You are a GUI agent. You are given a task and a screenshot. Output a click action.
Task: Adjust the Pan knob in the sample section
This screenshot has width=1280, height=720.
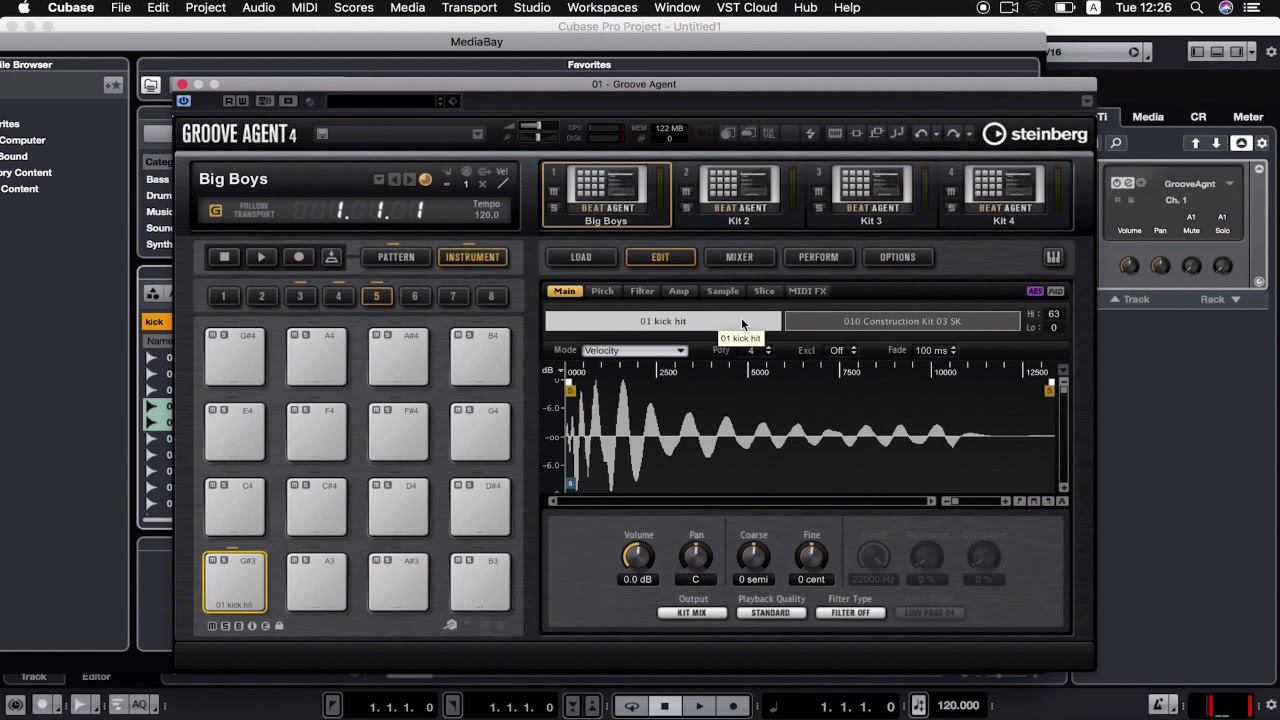tap(695, 557)
